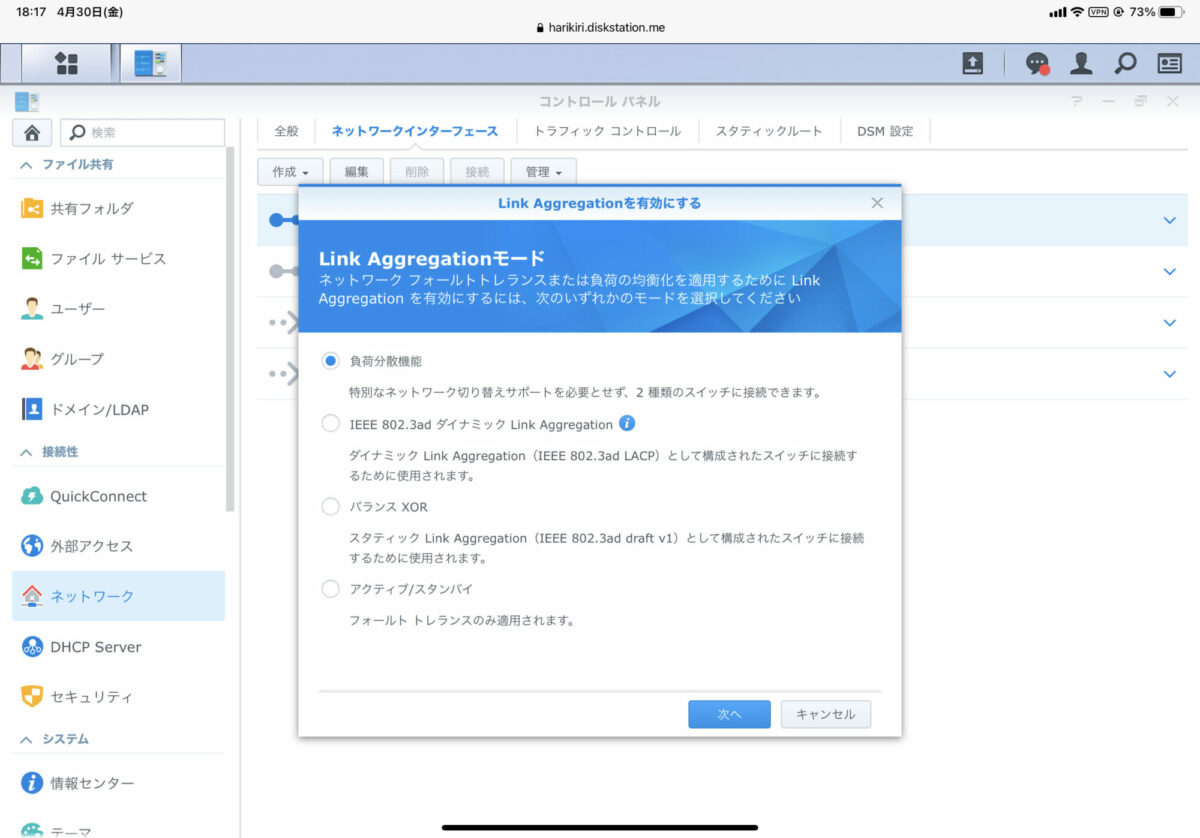Click the 接続 toolbar button
Image resolution: width=1200 pixels, height=838 pixels.
pyautogui.click(x=477, y=172)
